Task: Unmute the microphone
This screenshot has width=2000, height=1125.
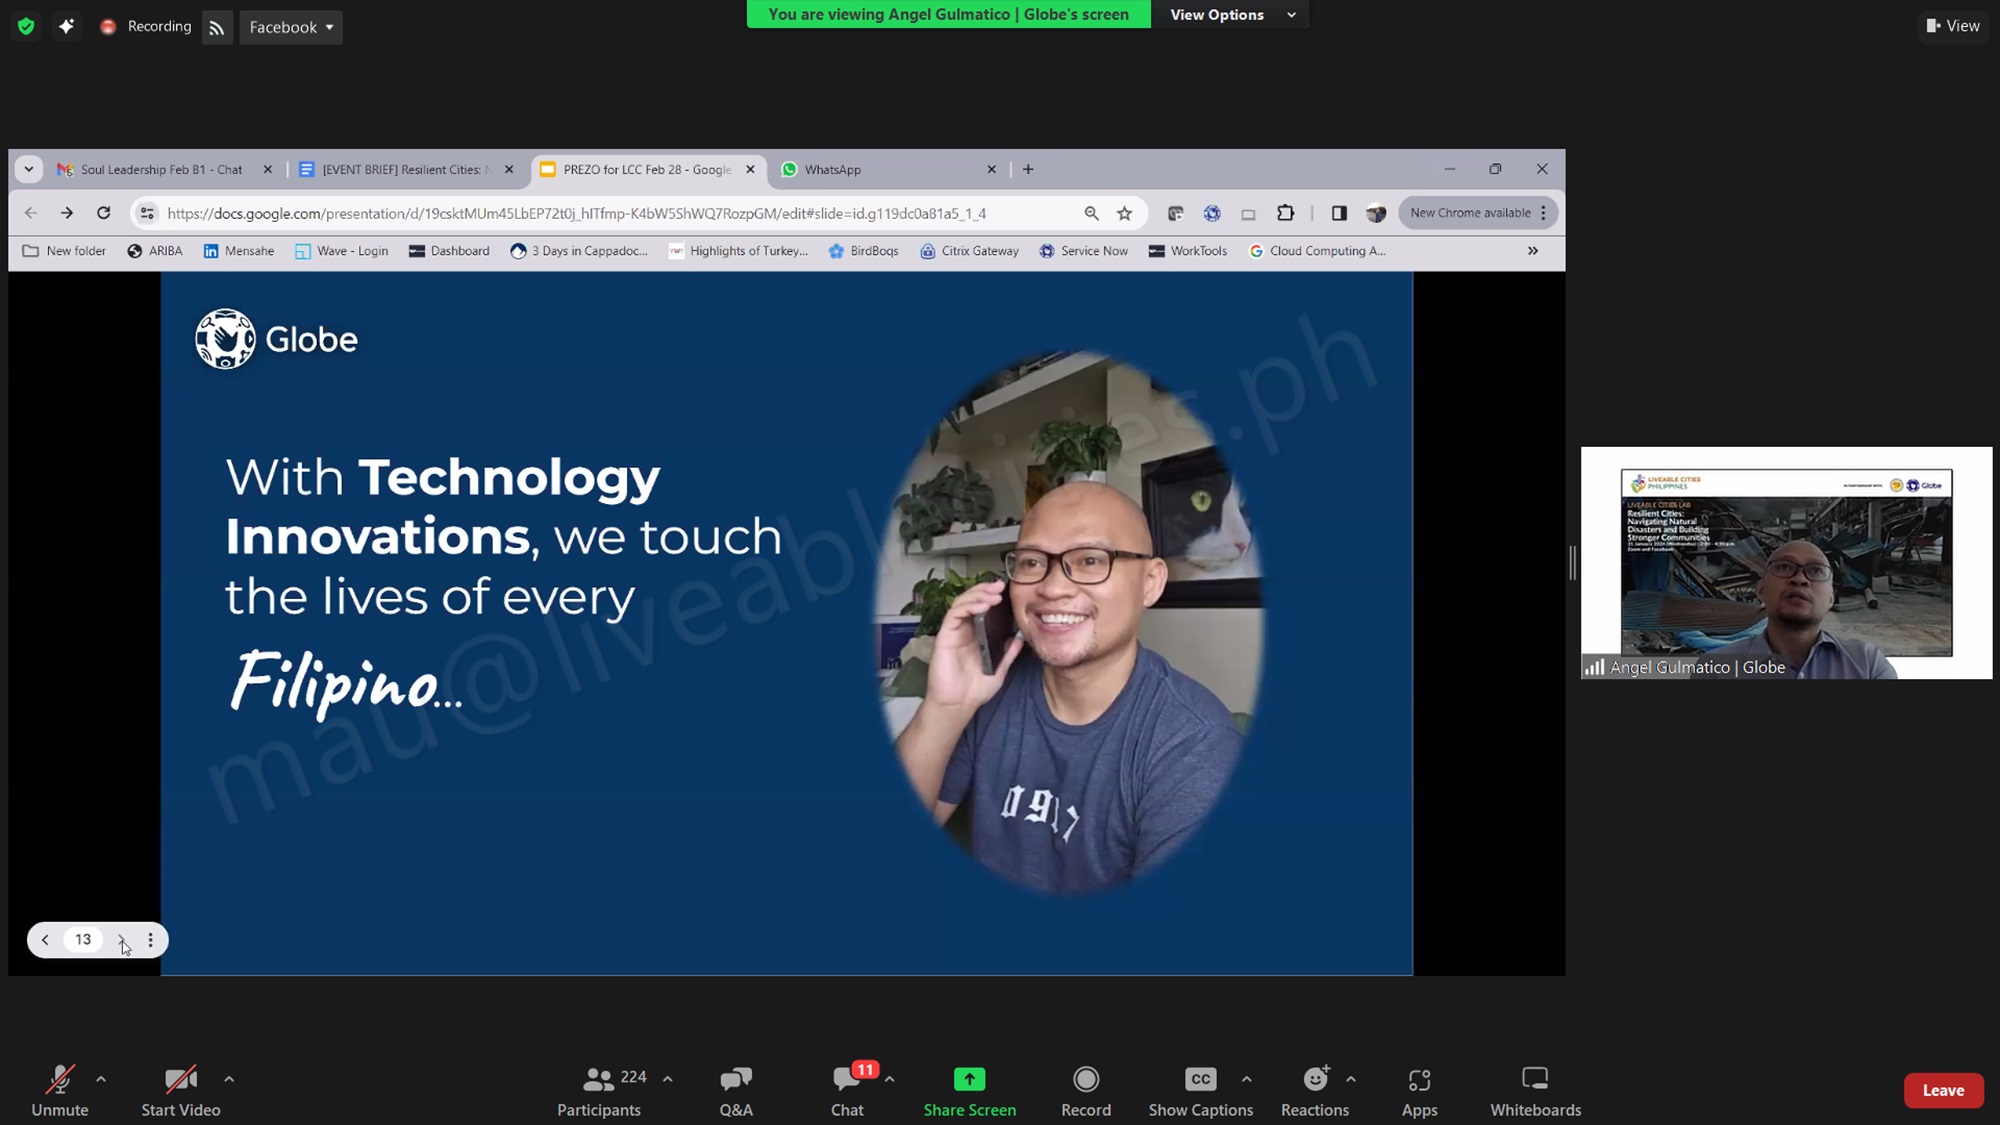Action: (60, 1091)
